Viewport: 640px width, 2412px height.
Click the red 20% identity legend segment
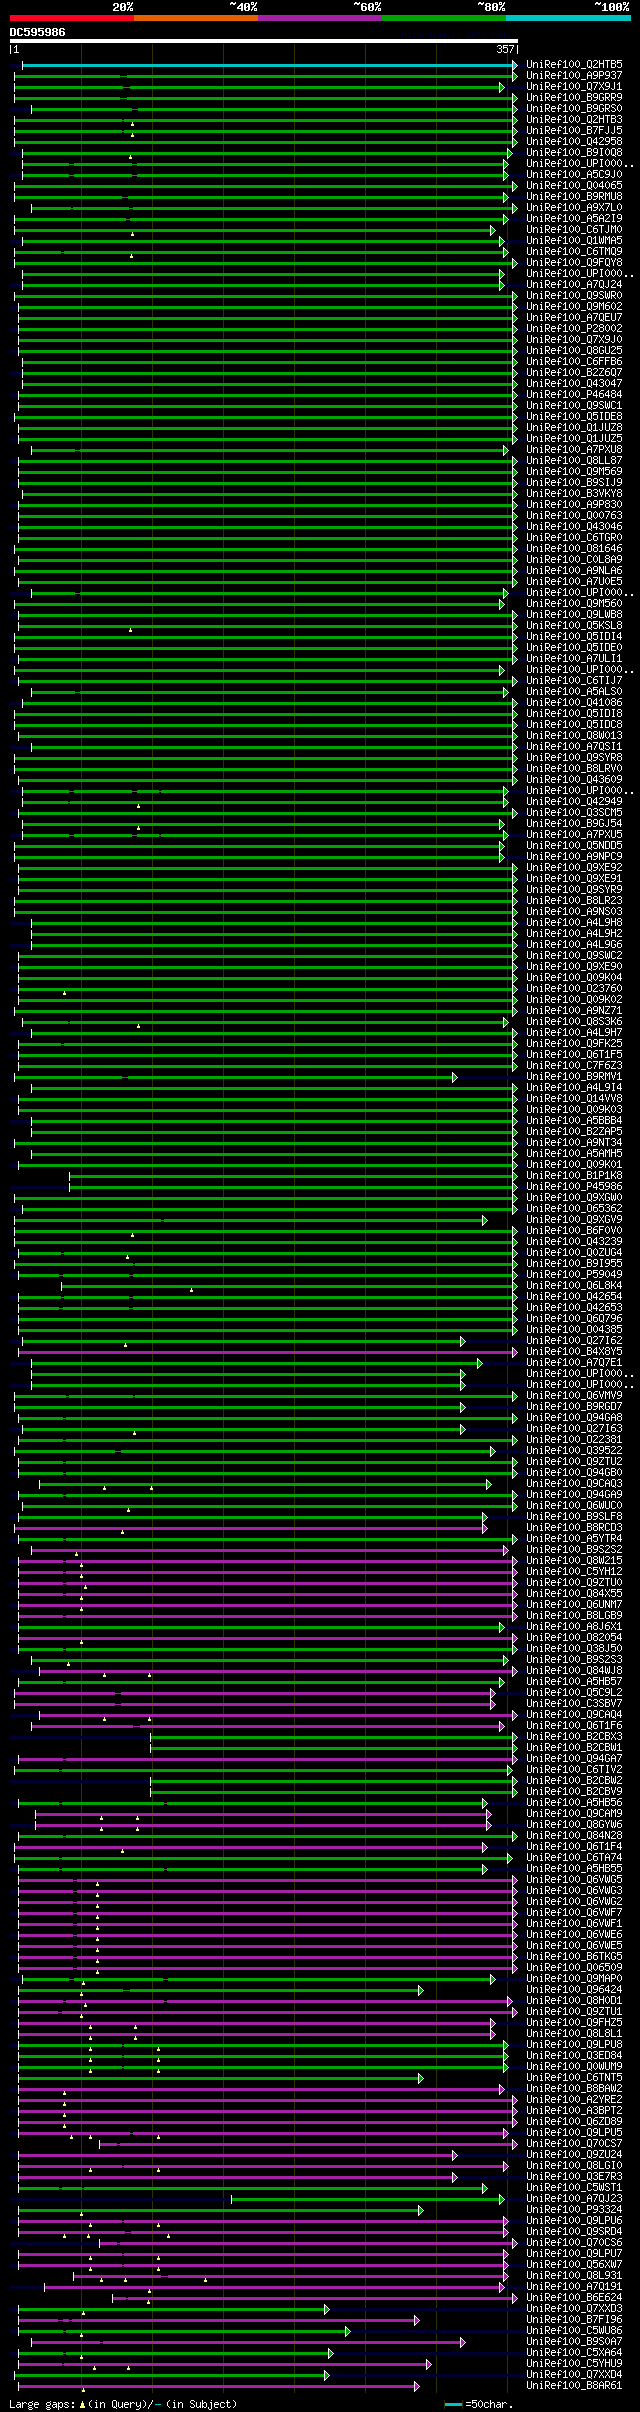71,18
